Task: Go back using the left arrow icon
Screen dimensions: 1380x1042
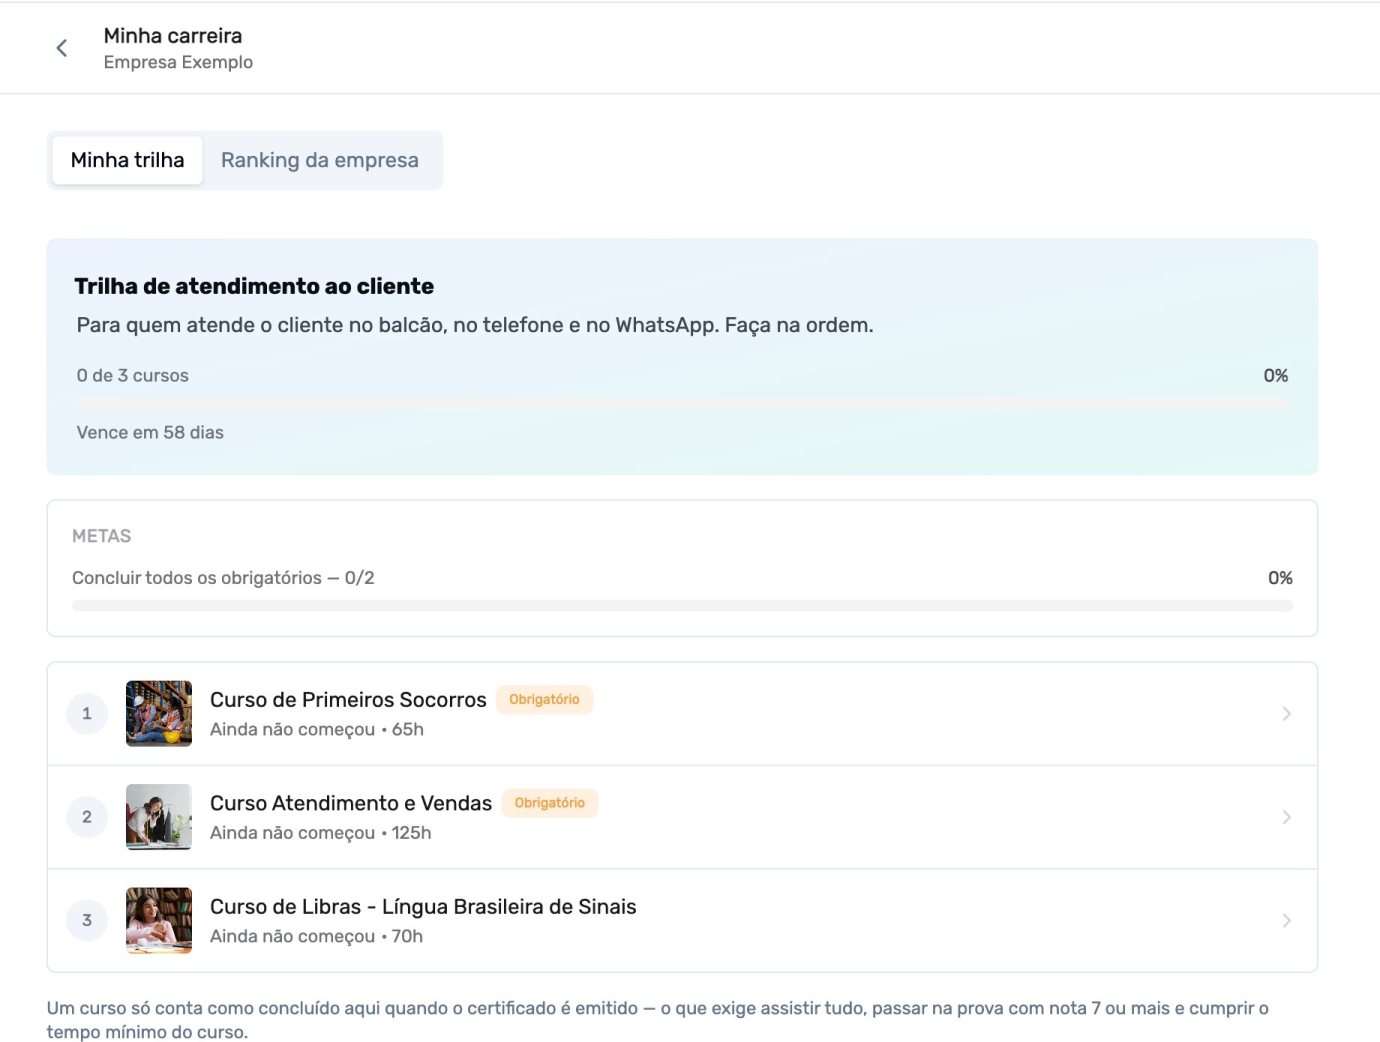Action: point(62,48)
